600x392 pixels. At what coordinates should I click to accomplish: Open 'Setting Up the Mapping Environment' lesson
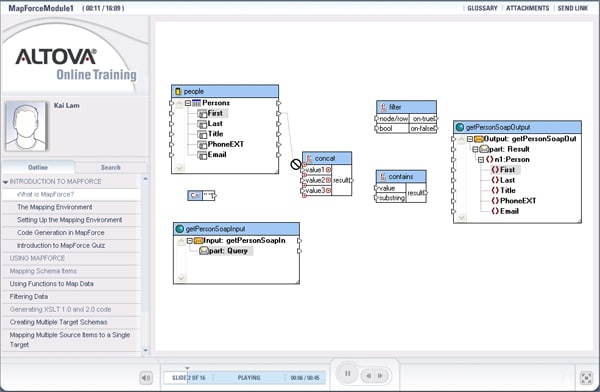71,220
